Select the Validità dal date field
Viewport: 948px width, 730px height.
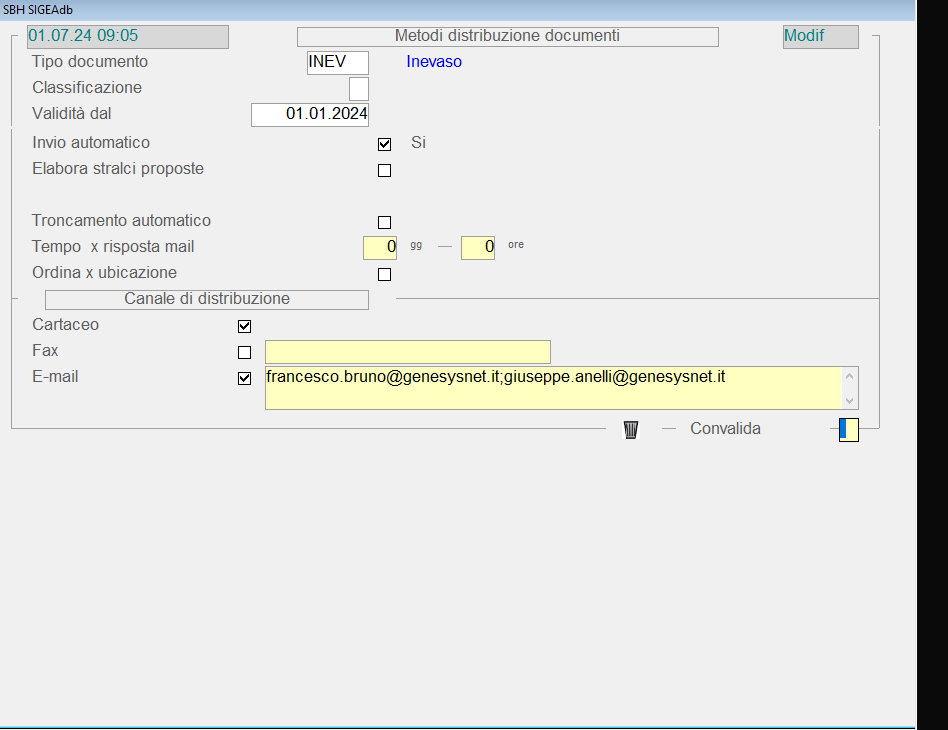tap(310, 114)
